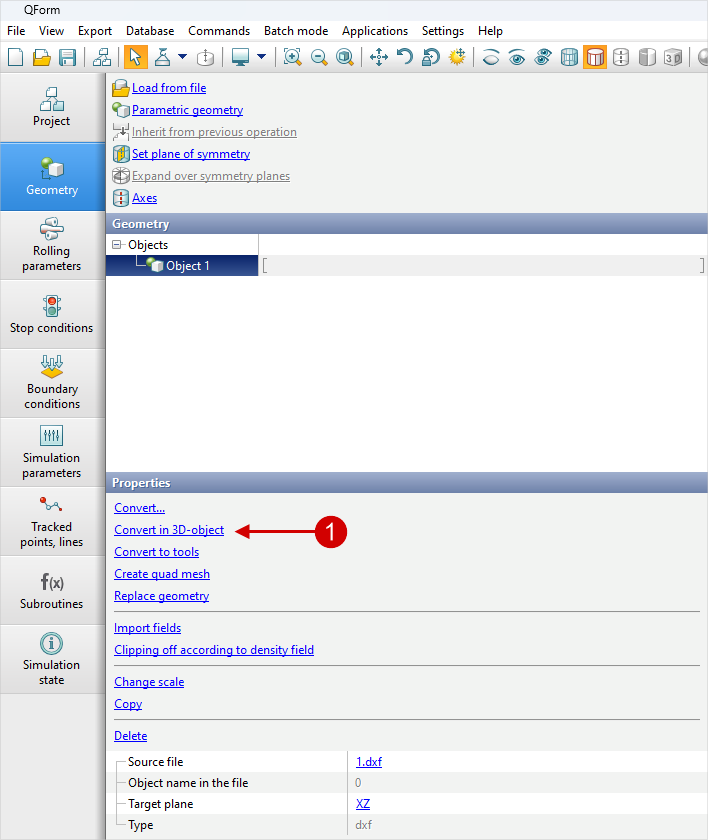Click the four-arrow pan view icon
The image size is (708, 840).
pos(378,57)
